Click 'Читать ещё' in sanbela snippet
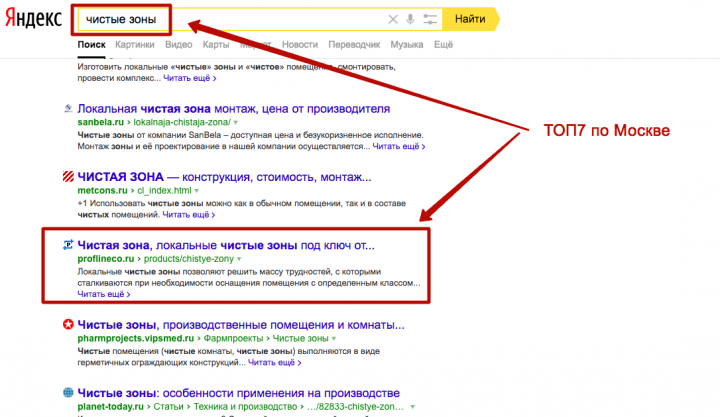The width and height of the screenshot is (720, 417). pos(399,147)
